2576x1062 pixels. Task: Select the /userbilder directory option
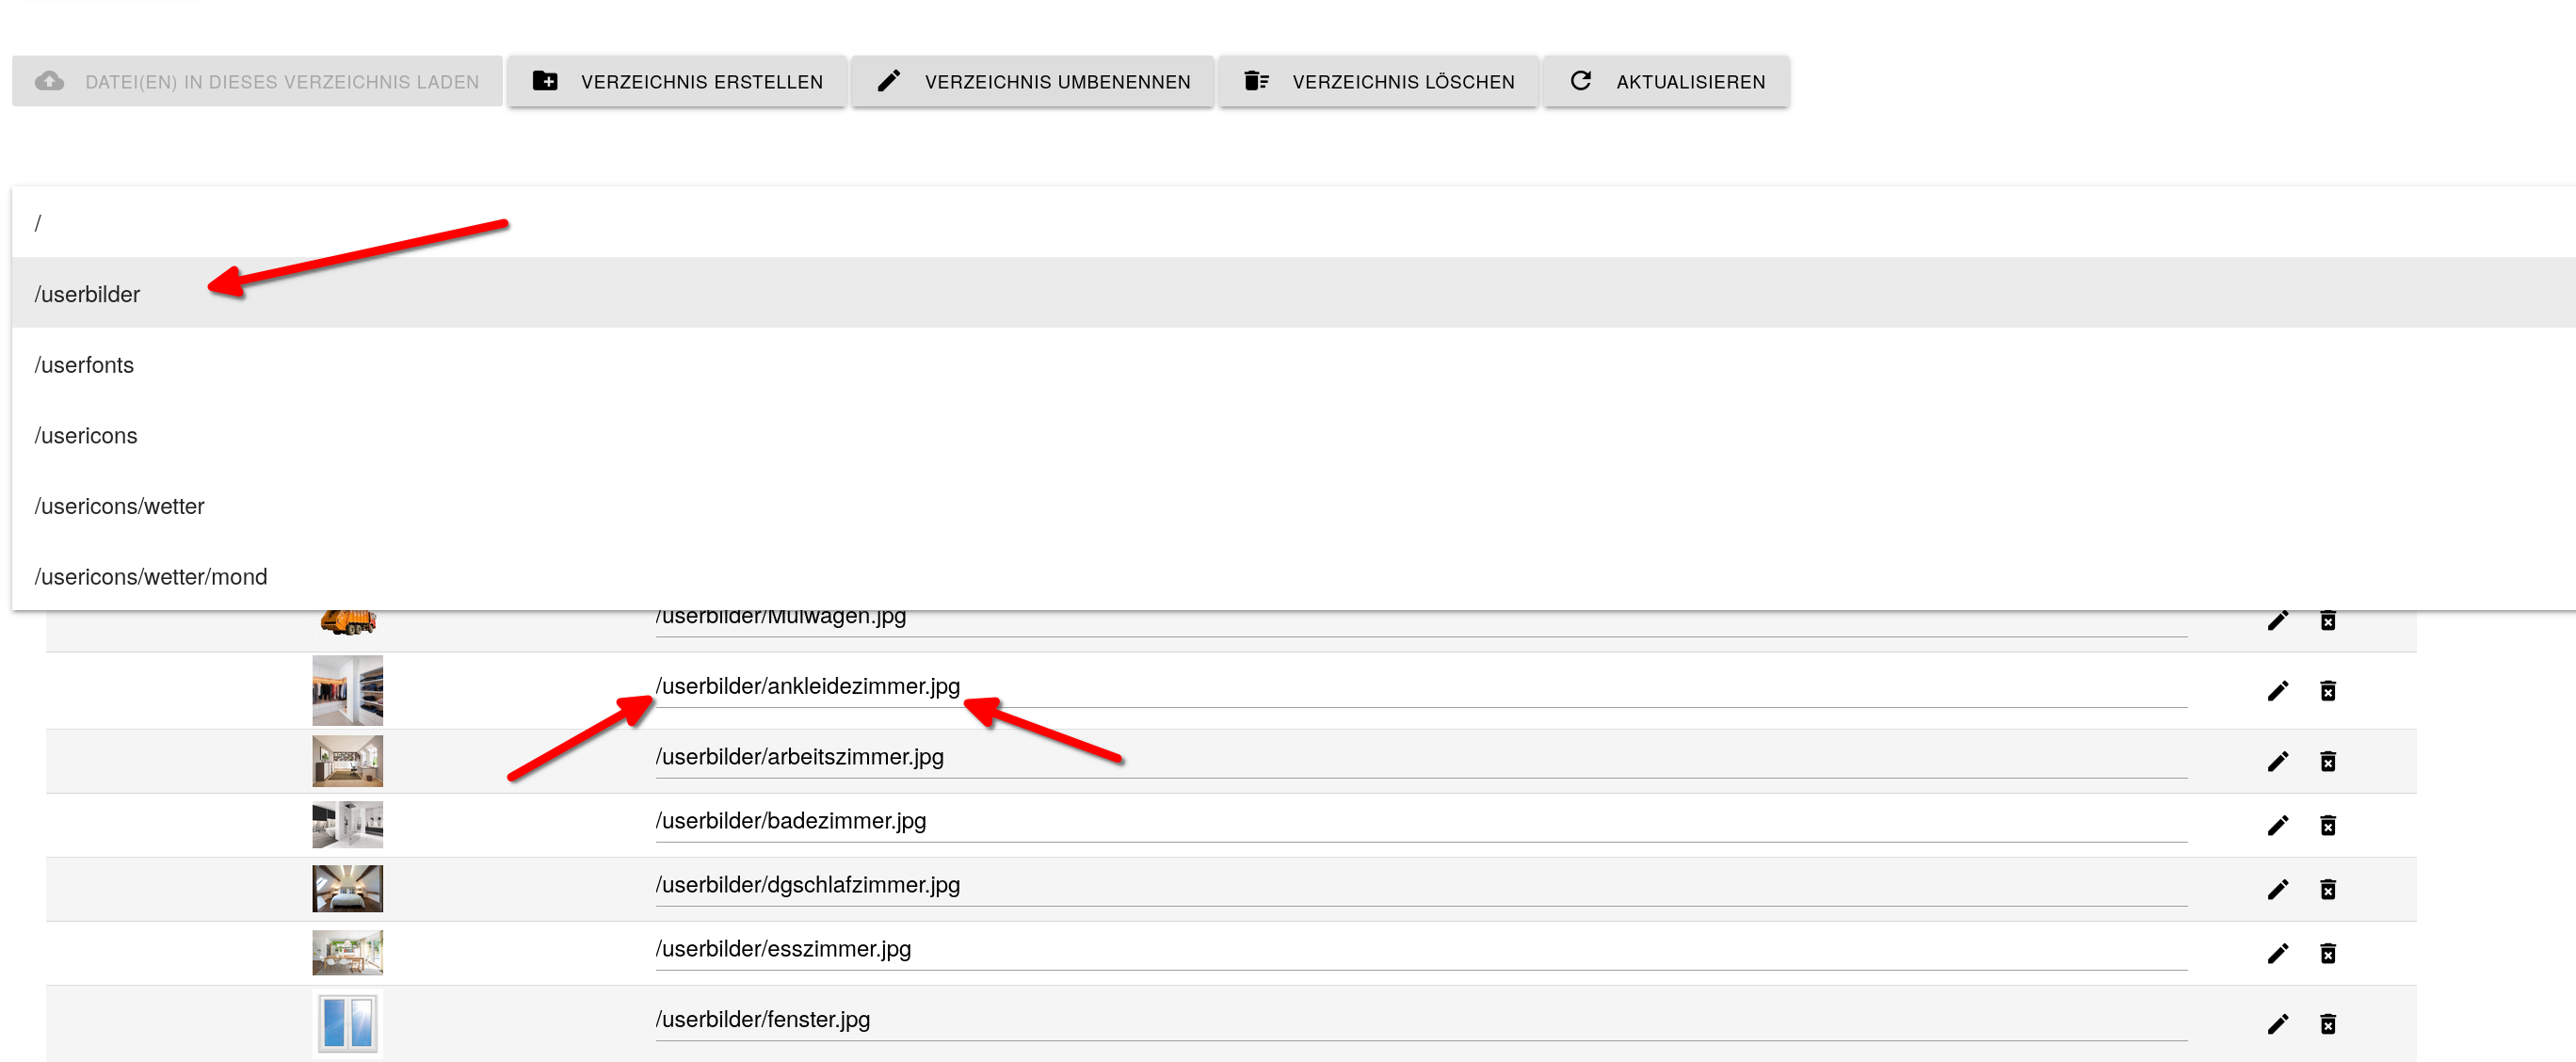pyautogui.click(x=88, y=294)
